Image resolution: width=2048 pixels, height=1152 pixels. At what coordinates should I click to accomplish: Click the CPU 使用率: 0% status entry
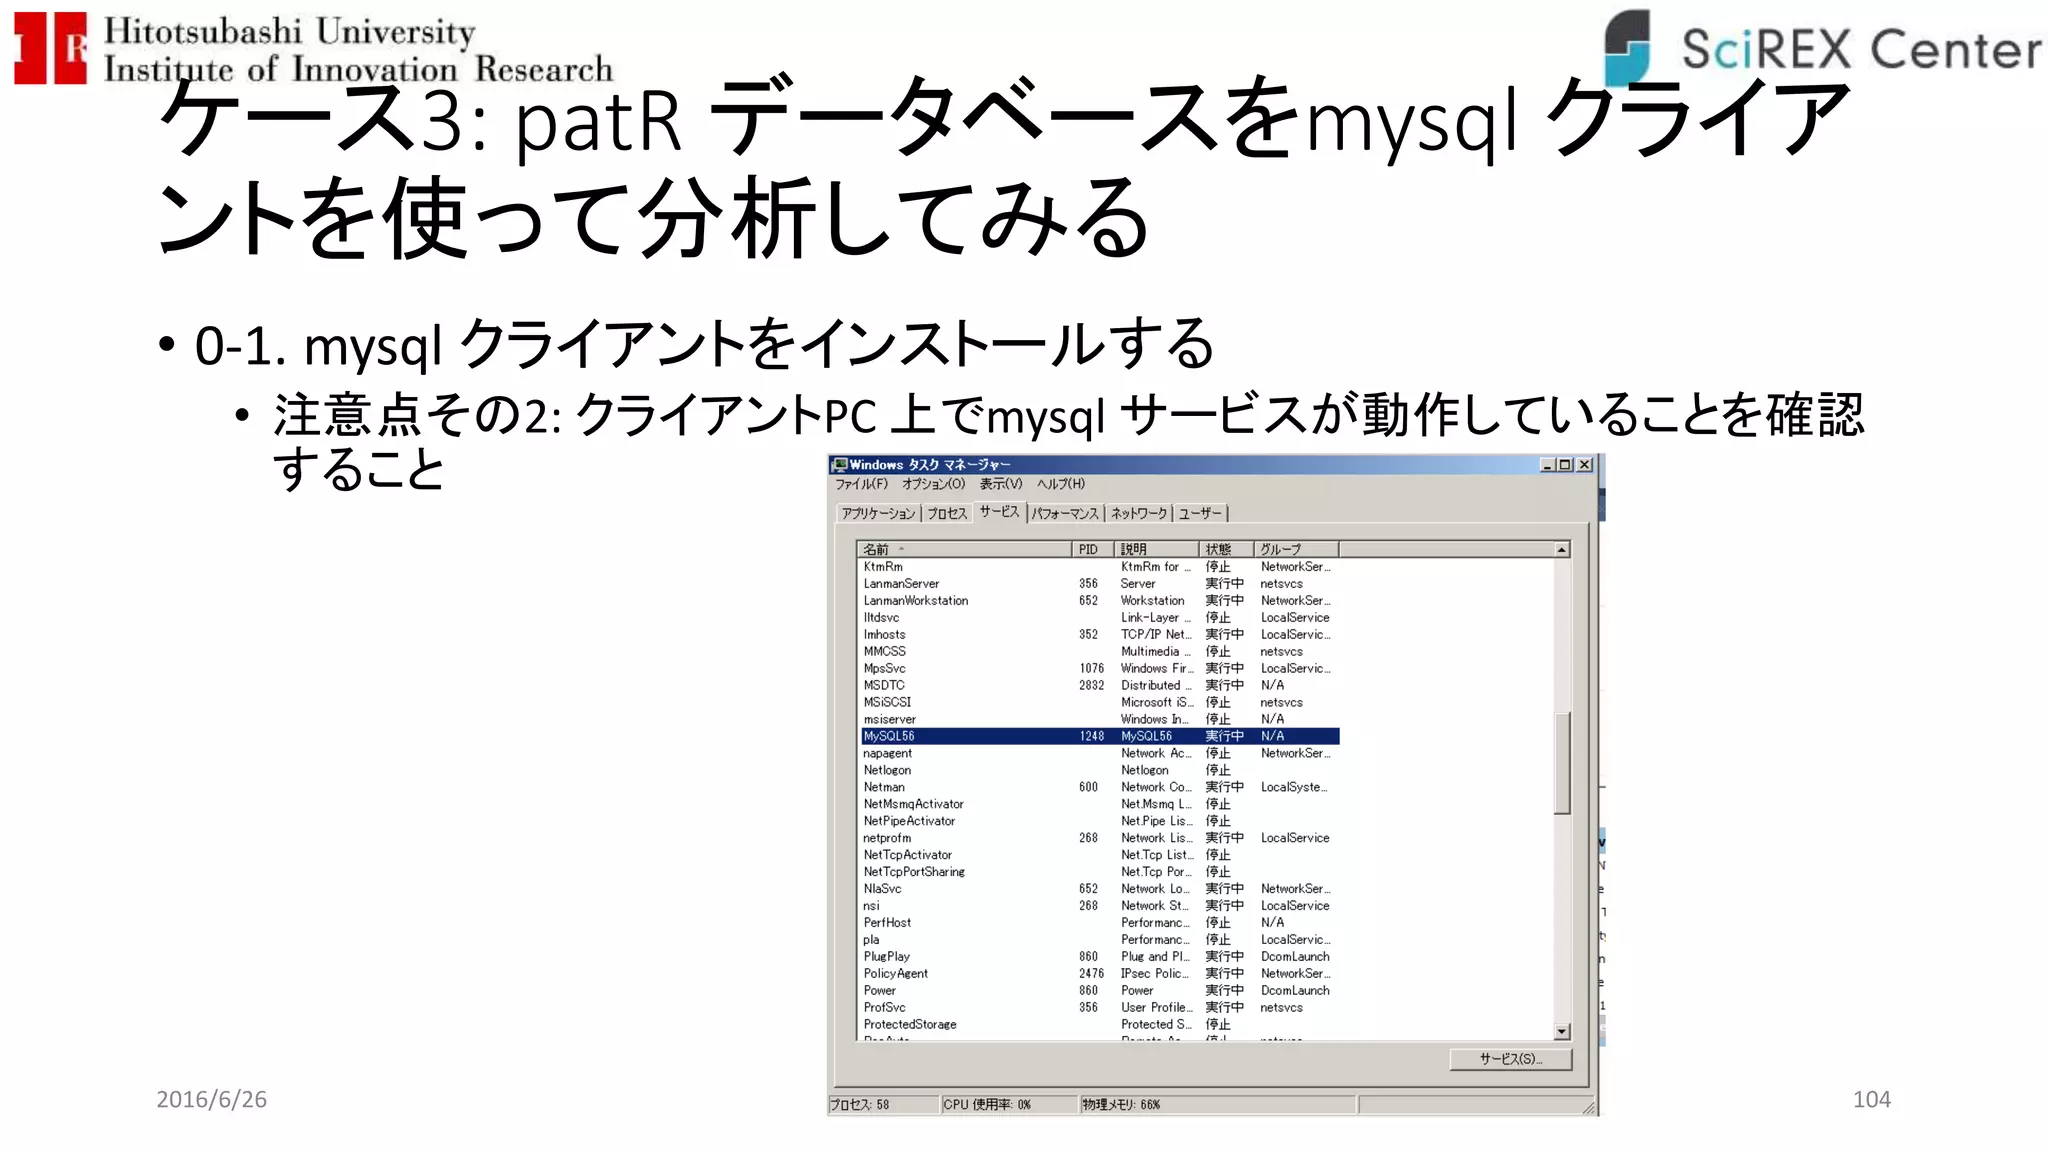point(1010,1105)
